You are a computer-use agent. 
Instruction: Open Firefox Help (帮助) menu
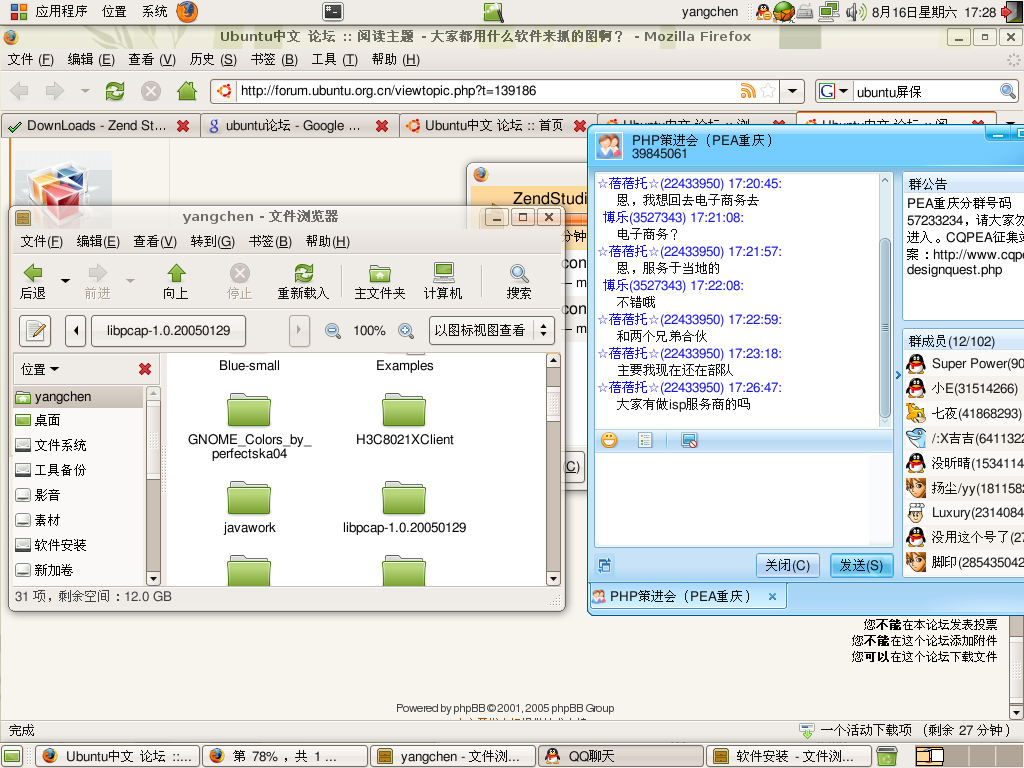pos(396,59)
